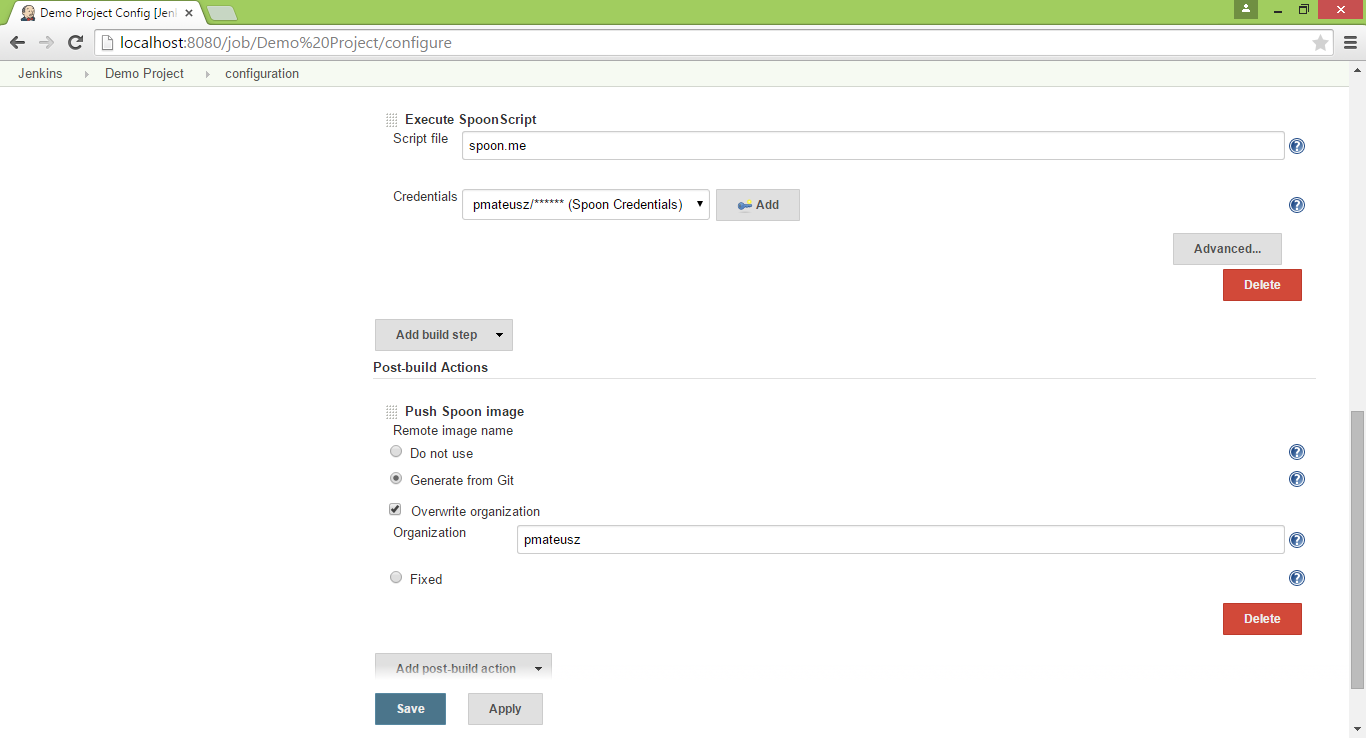
Task: Open help for Script file field
Action: pos(1297,146)
